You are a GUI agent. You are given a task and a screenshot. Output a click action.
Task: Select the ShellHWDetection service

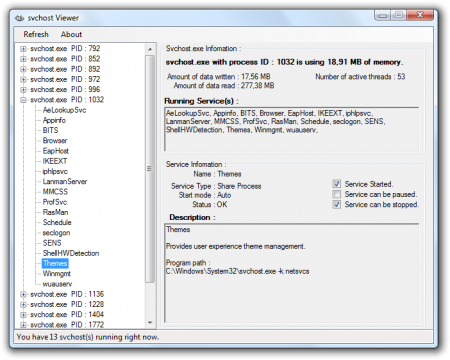click(x=71, y=253)
